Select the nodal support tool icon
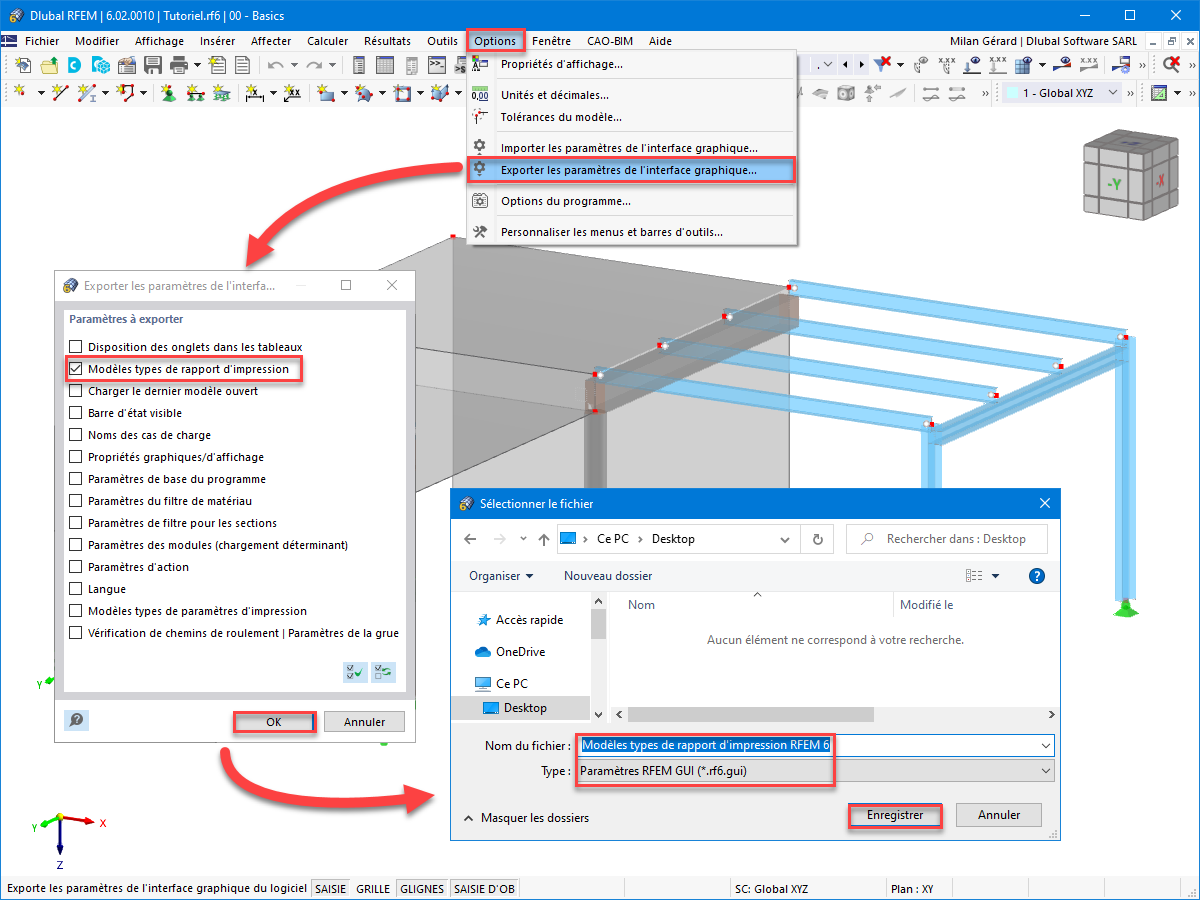1200x900 pixels. [168, 93]
